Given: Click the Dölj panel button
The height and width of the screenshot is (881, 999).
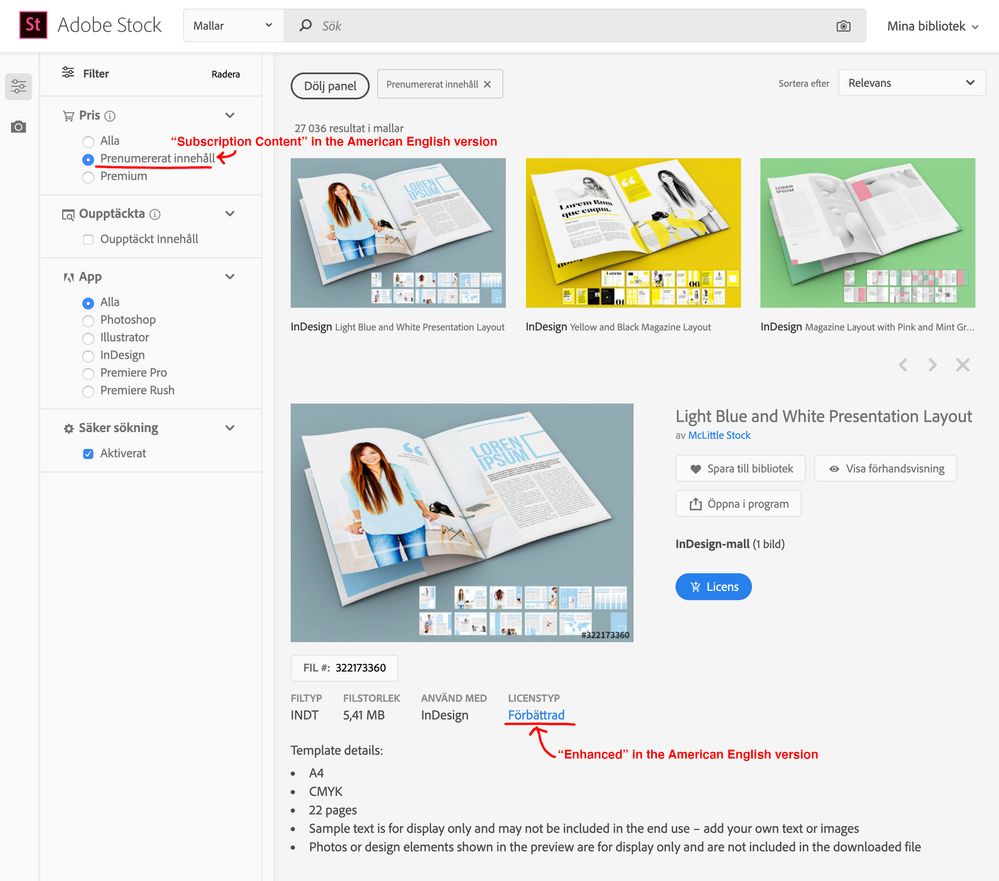Looking at the screenshot, I should coord(330,86).
